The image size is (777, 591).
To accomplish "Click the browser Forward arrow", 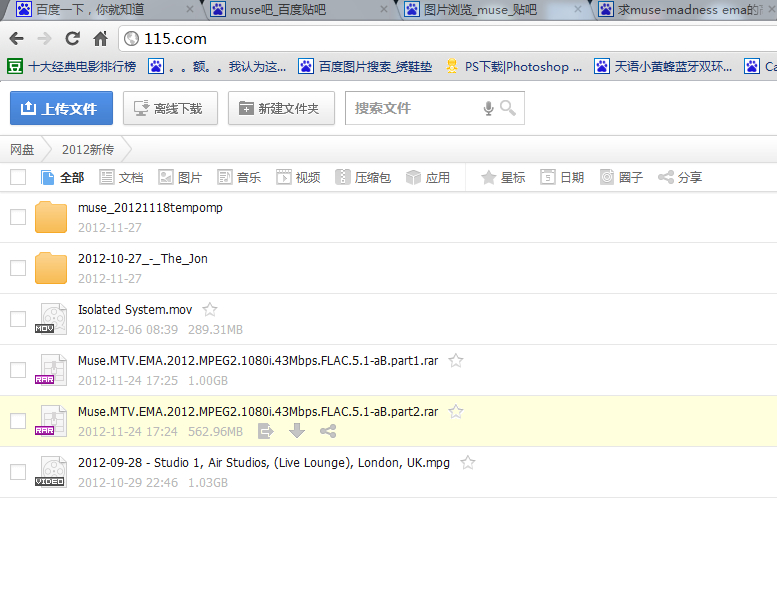I will (x=45, y=39).
